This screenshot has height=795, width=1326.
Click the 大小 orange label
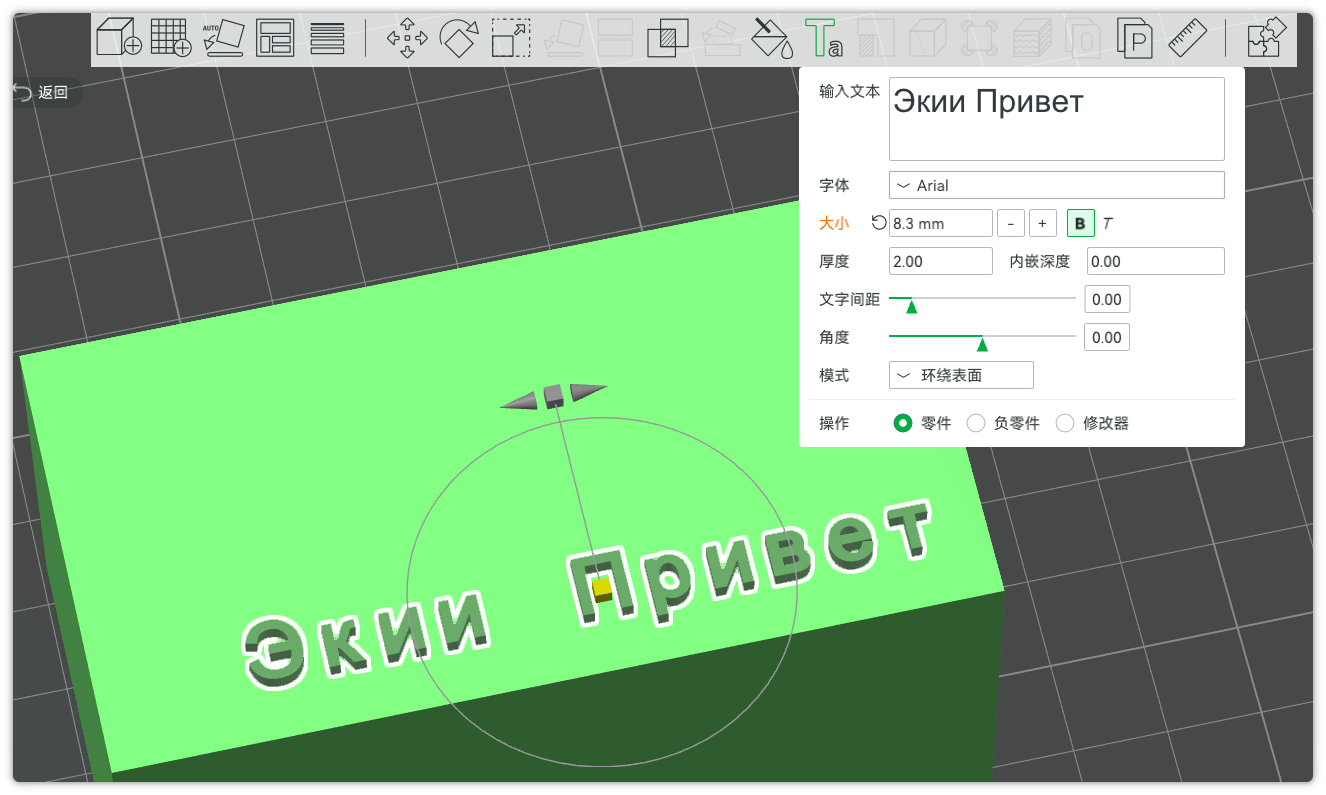[x=834, y=223]
